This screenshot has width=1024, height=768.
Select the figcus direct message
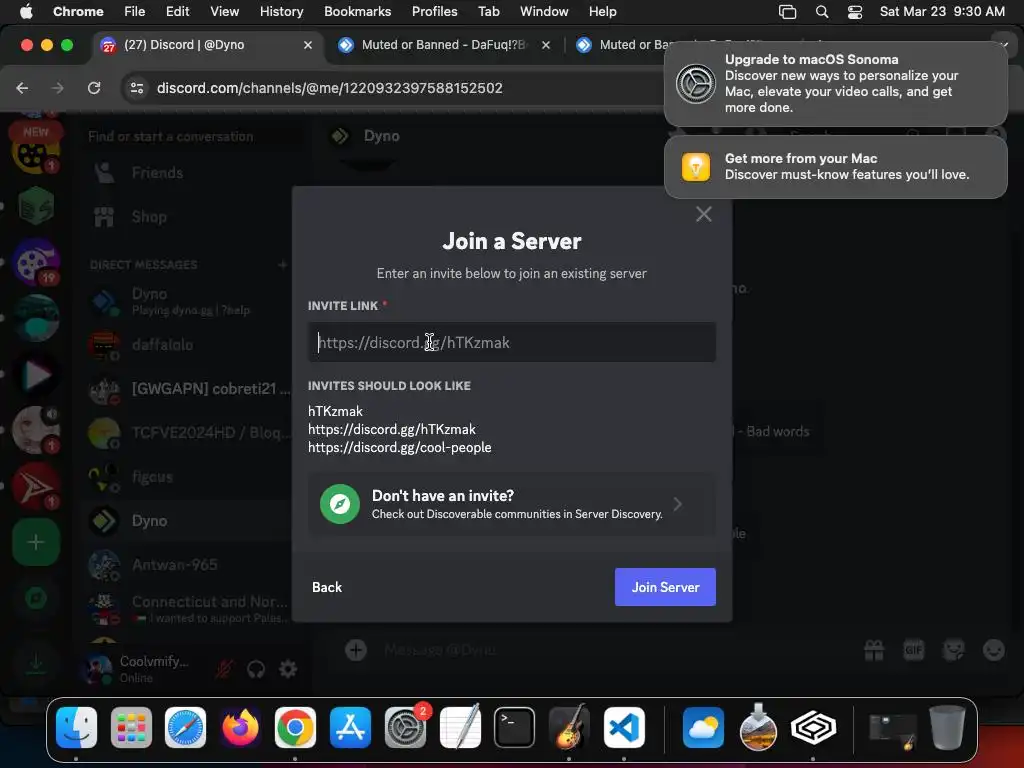pos(189,477)
